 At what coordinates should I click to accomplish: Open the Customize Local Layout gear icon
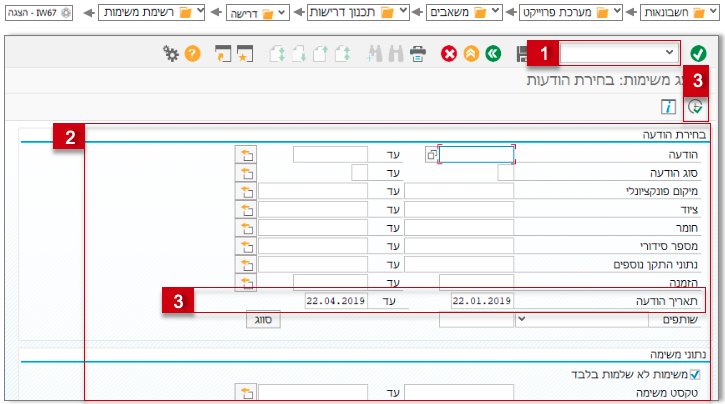tap(171, 54)
